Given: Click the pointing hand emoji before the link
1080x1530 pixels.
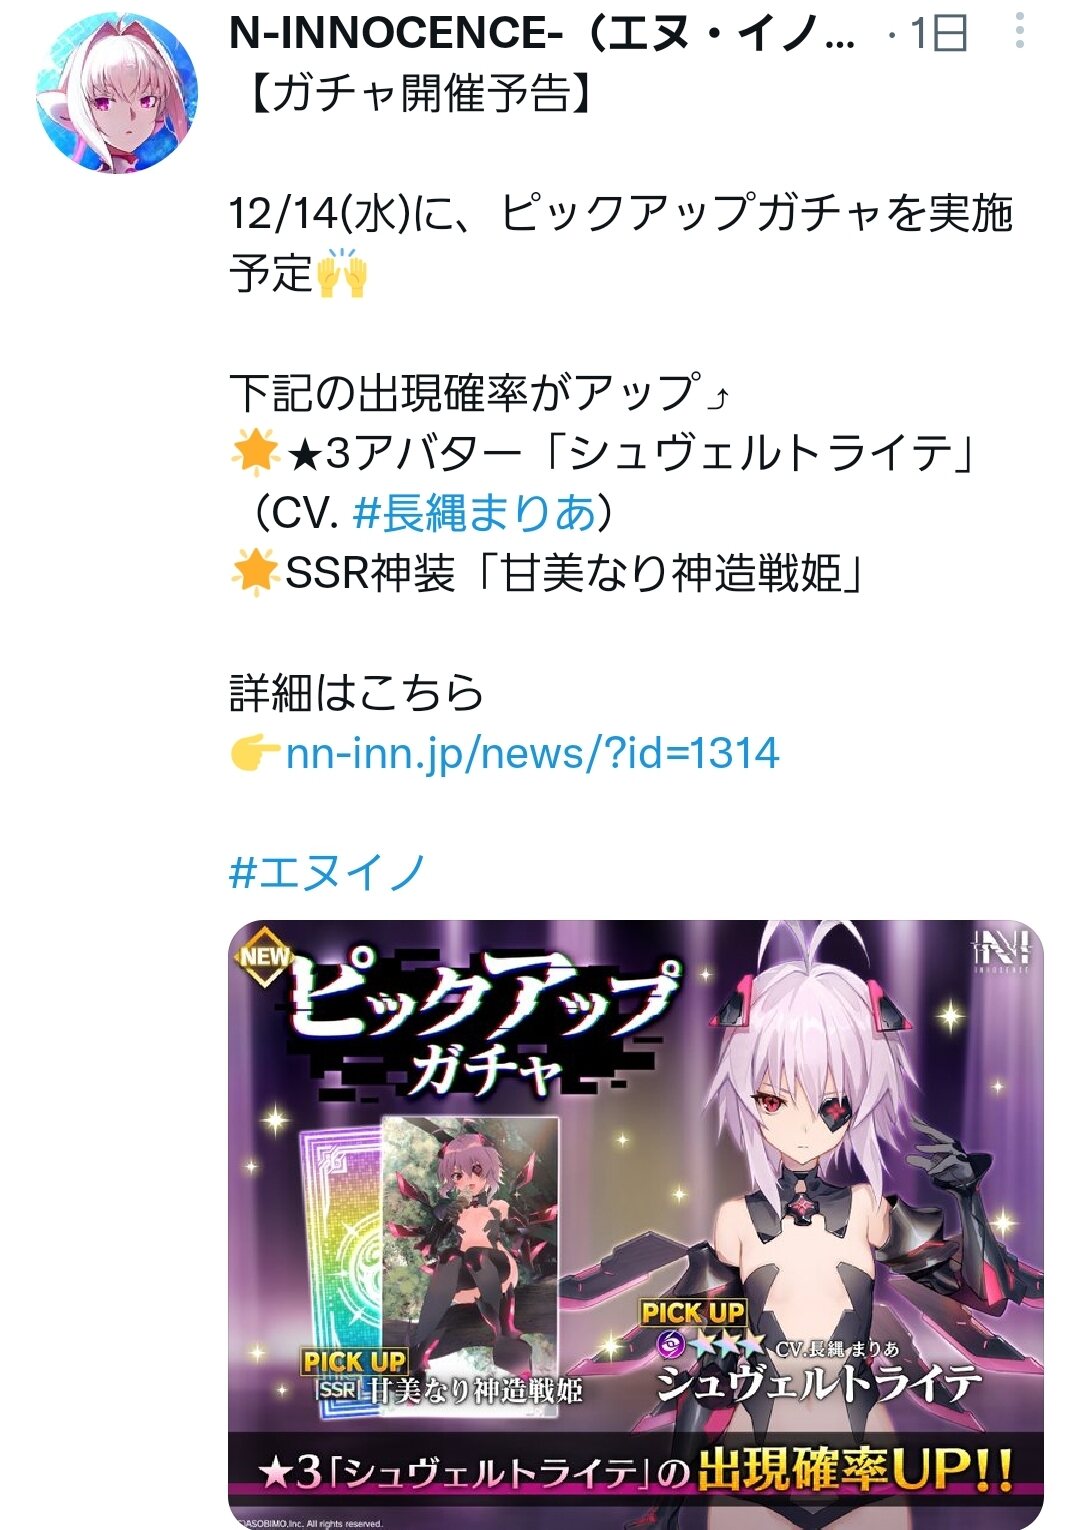Looking at the screenshot, I should (255, 753).
